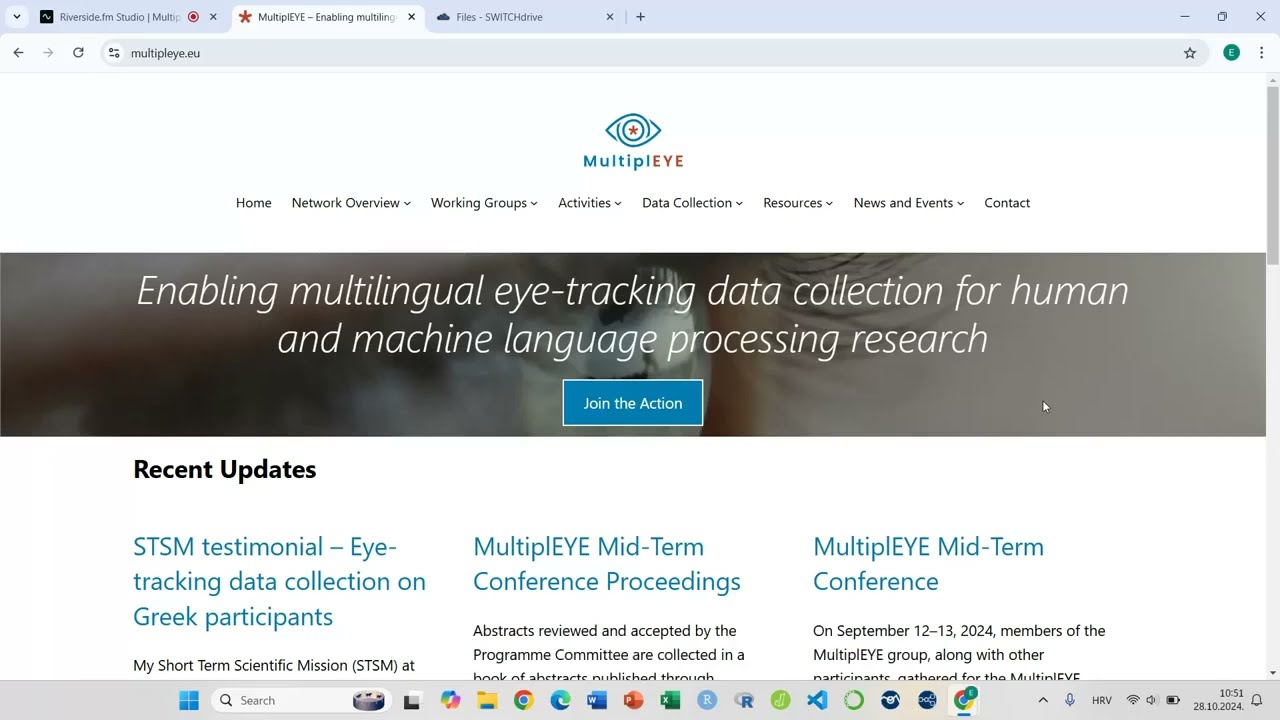Screen dimensions: 1280x720
Task: Expand the Working Groups menu
Action: (x=484, y=203)
